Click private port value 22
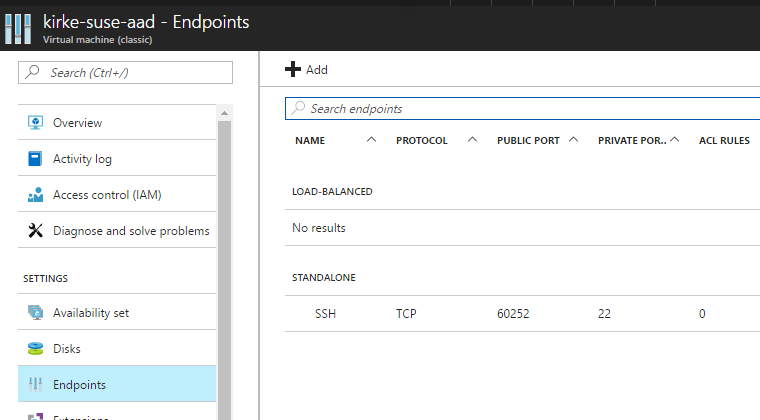The image size is (760, 420). tap(604, 314)
